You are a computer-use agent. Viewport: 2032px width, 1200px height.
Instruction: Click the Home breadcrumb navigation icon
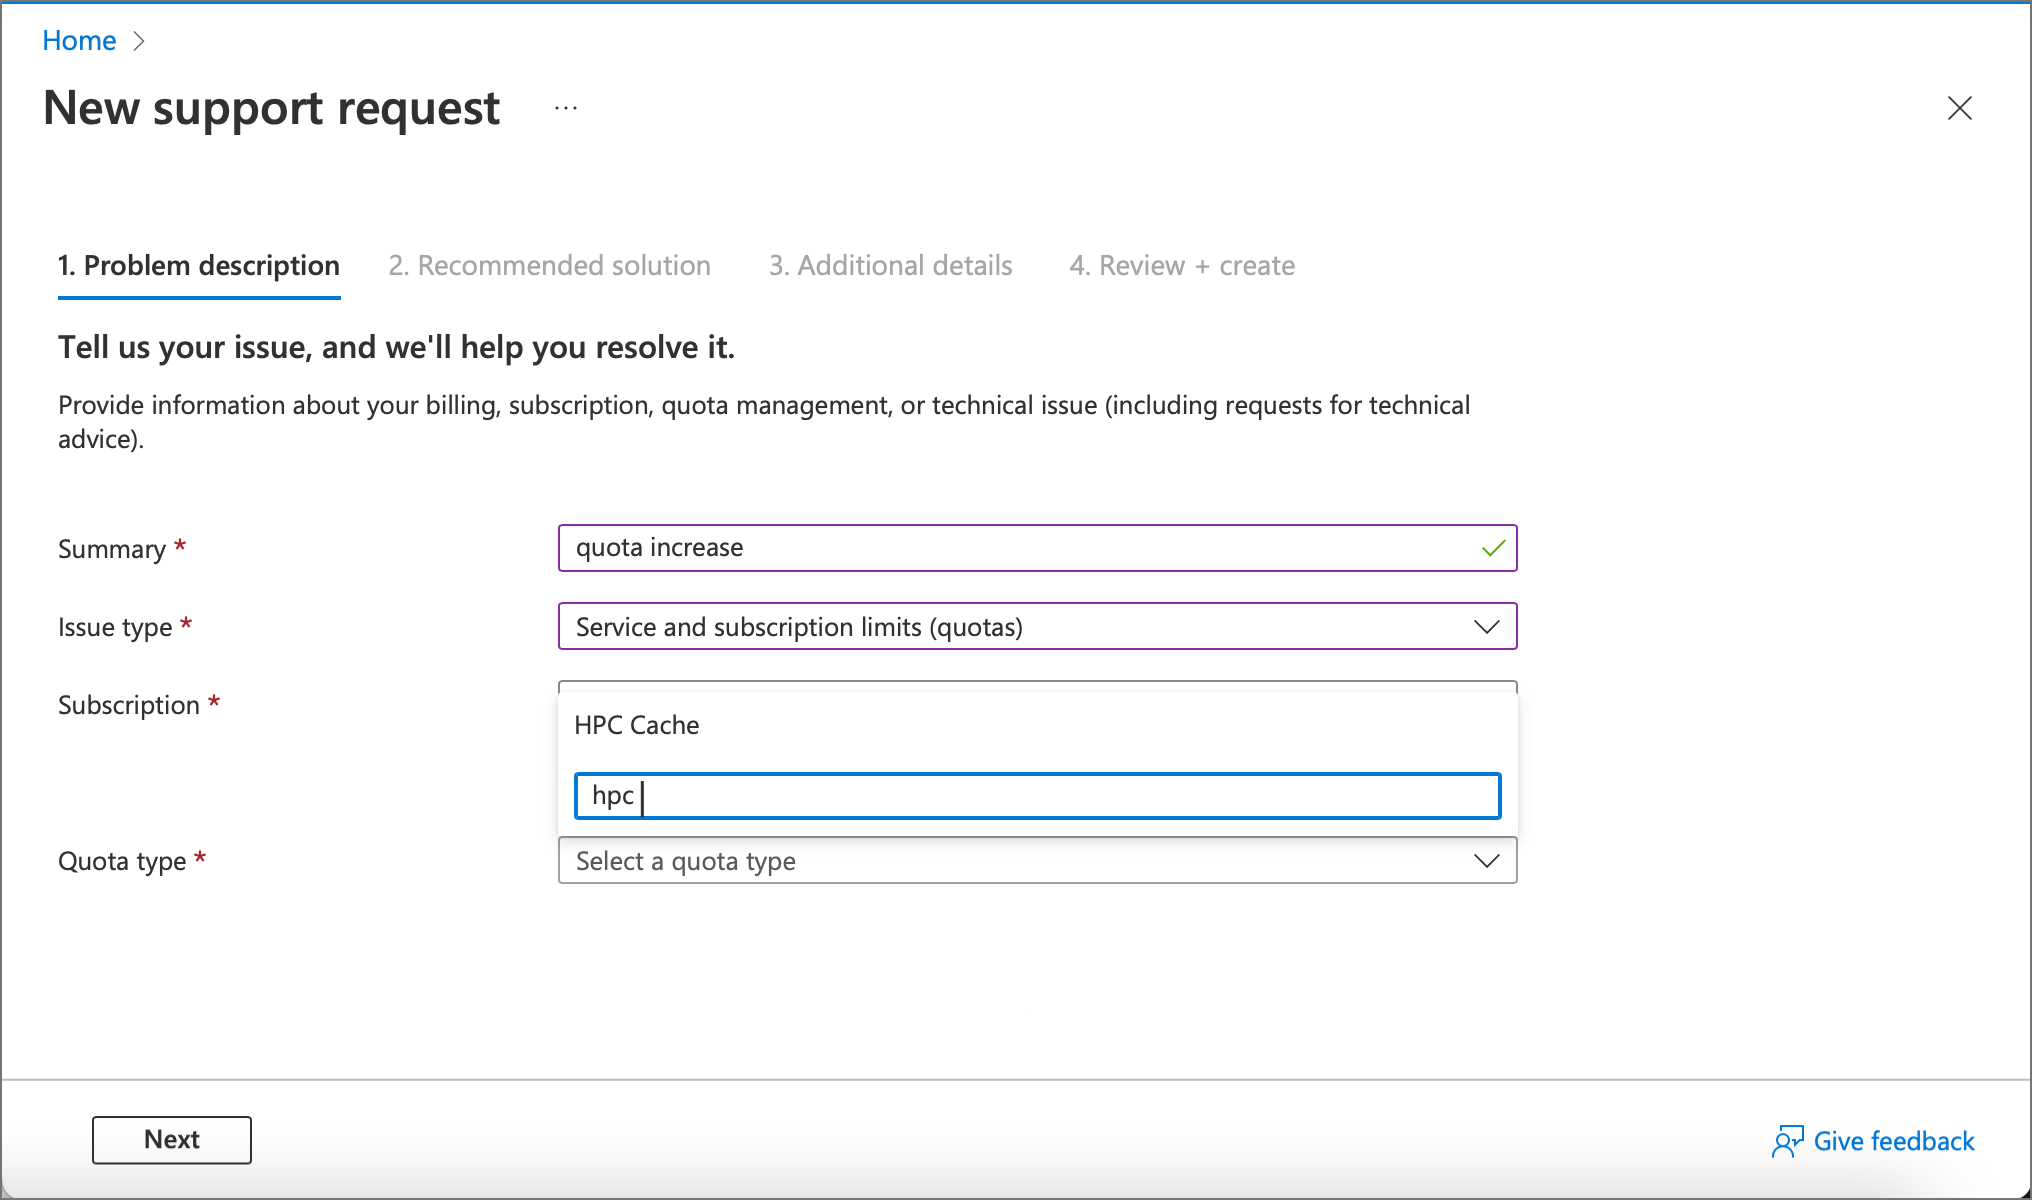[x=79, y=40]
